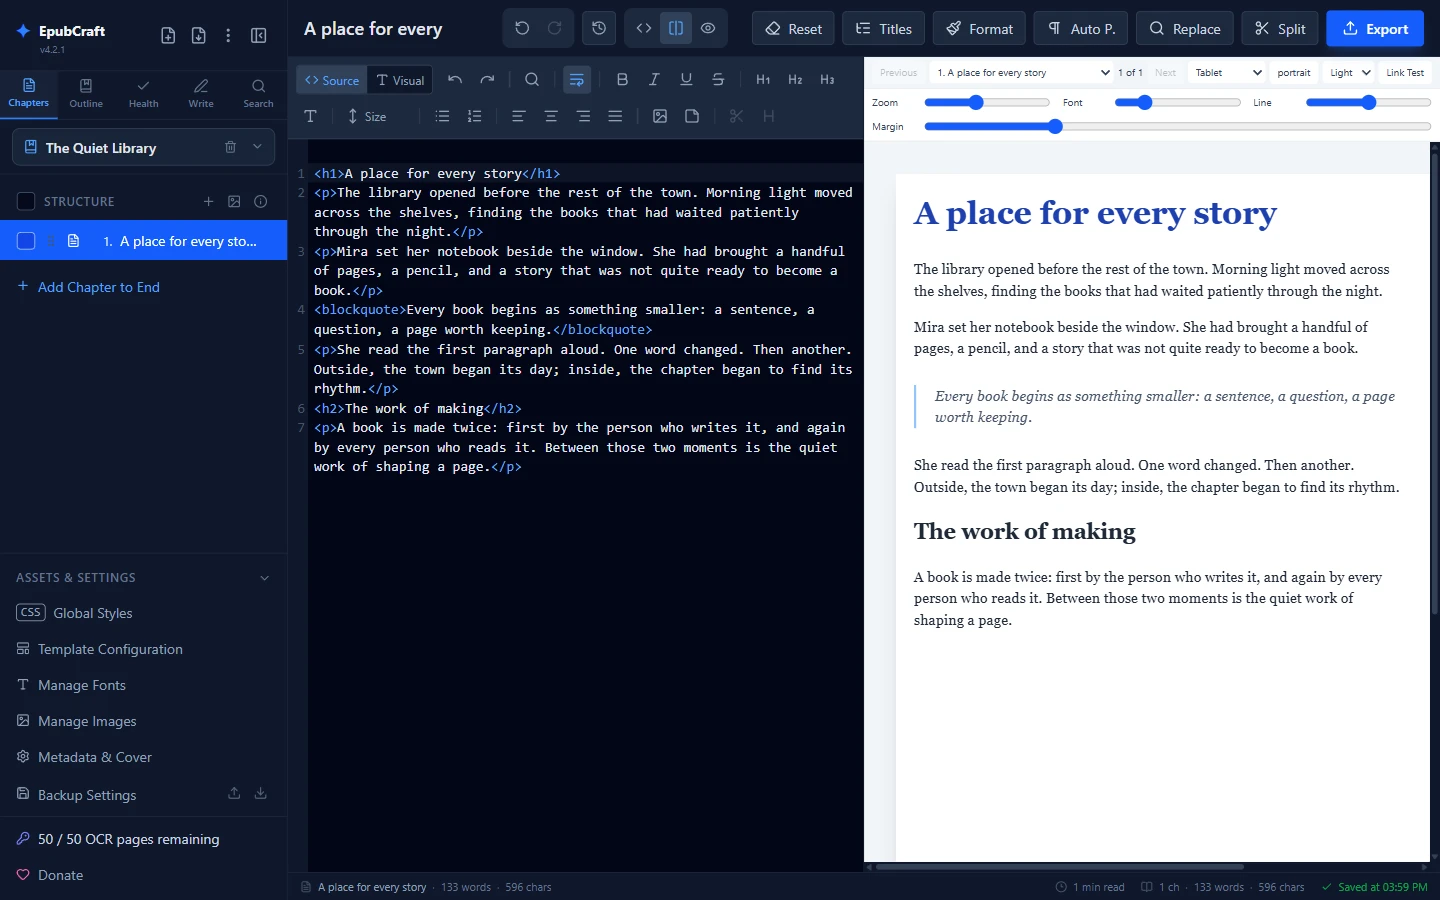Delete The Quiet Library via trash icon
The image size is (1440, 900).
coord(230,147)
